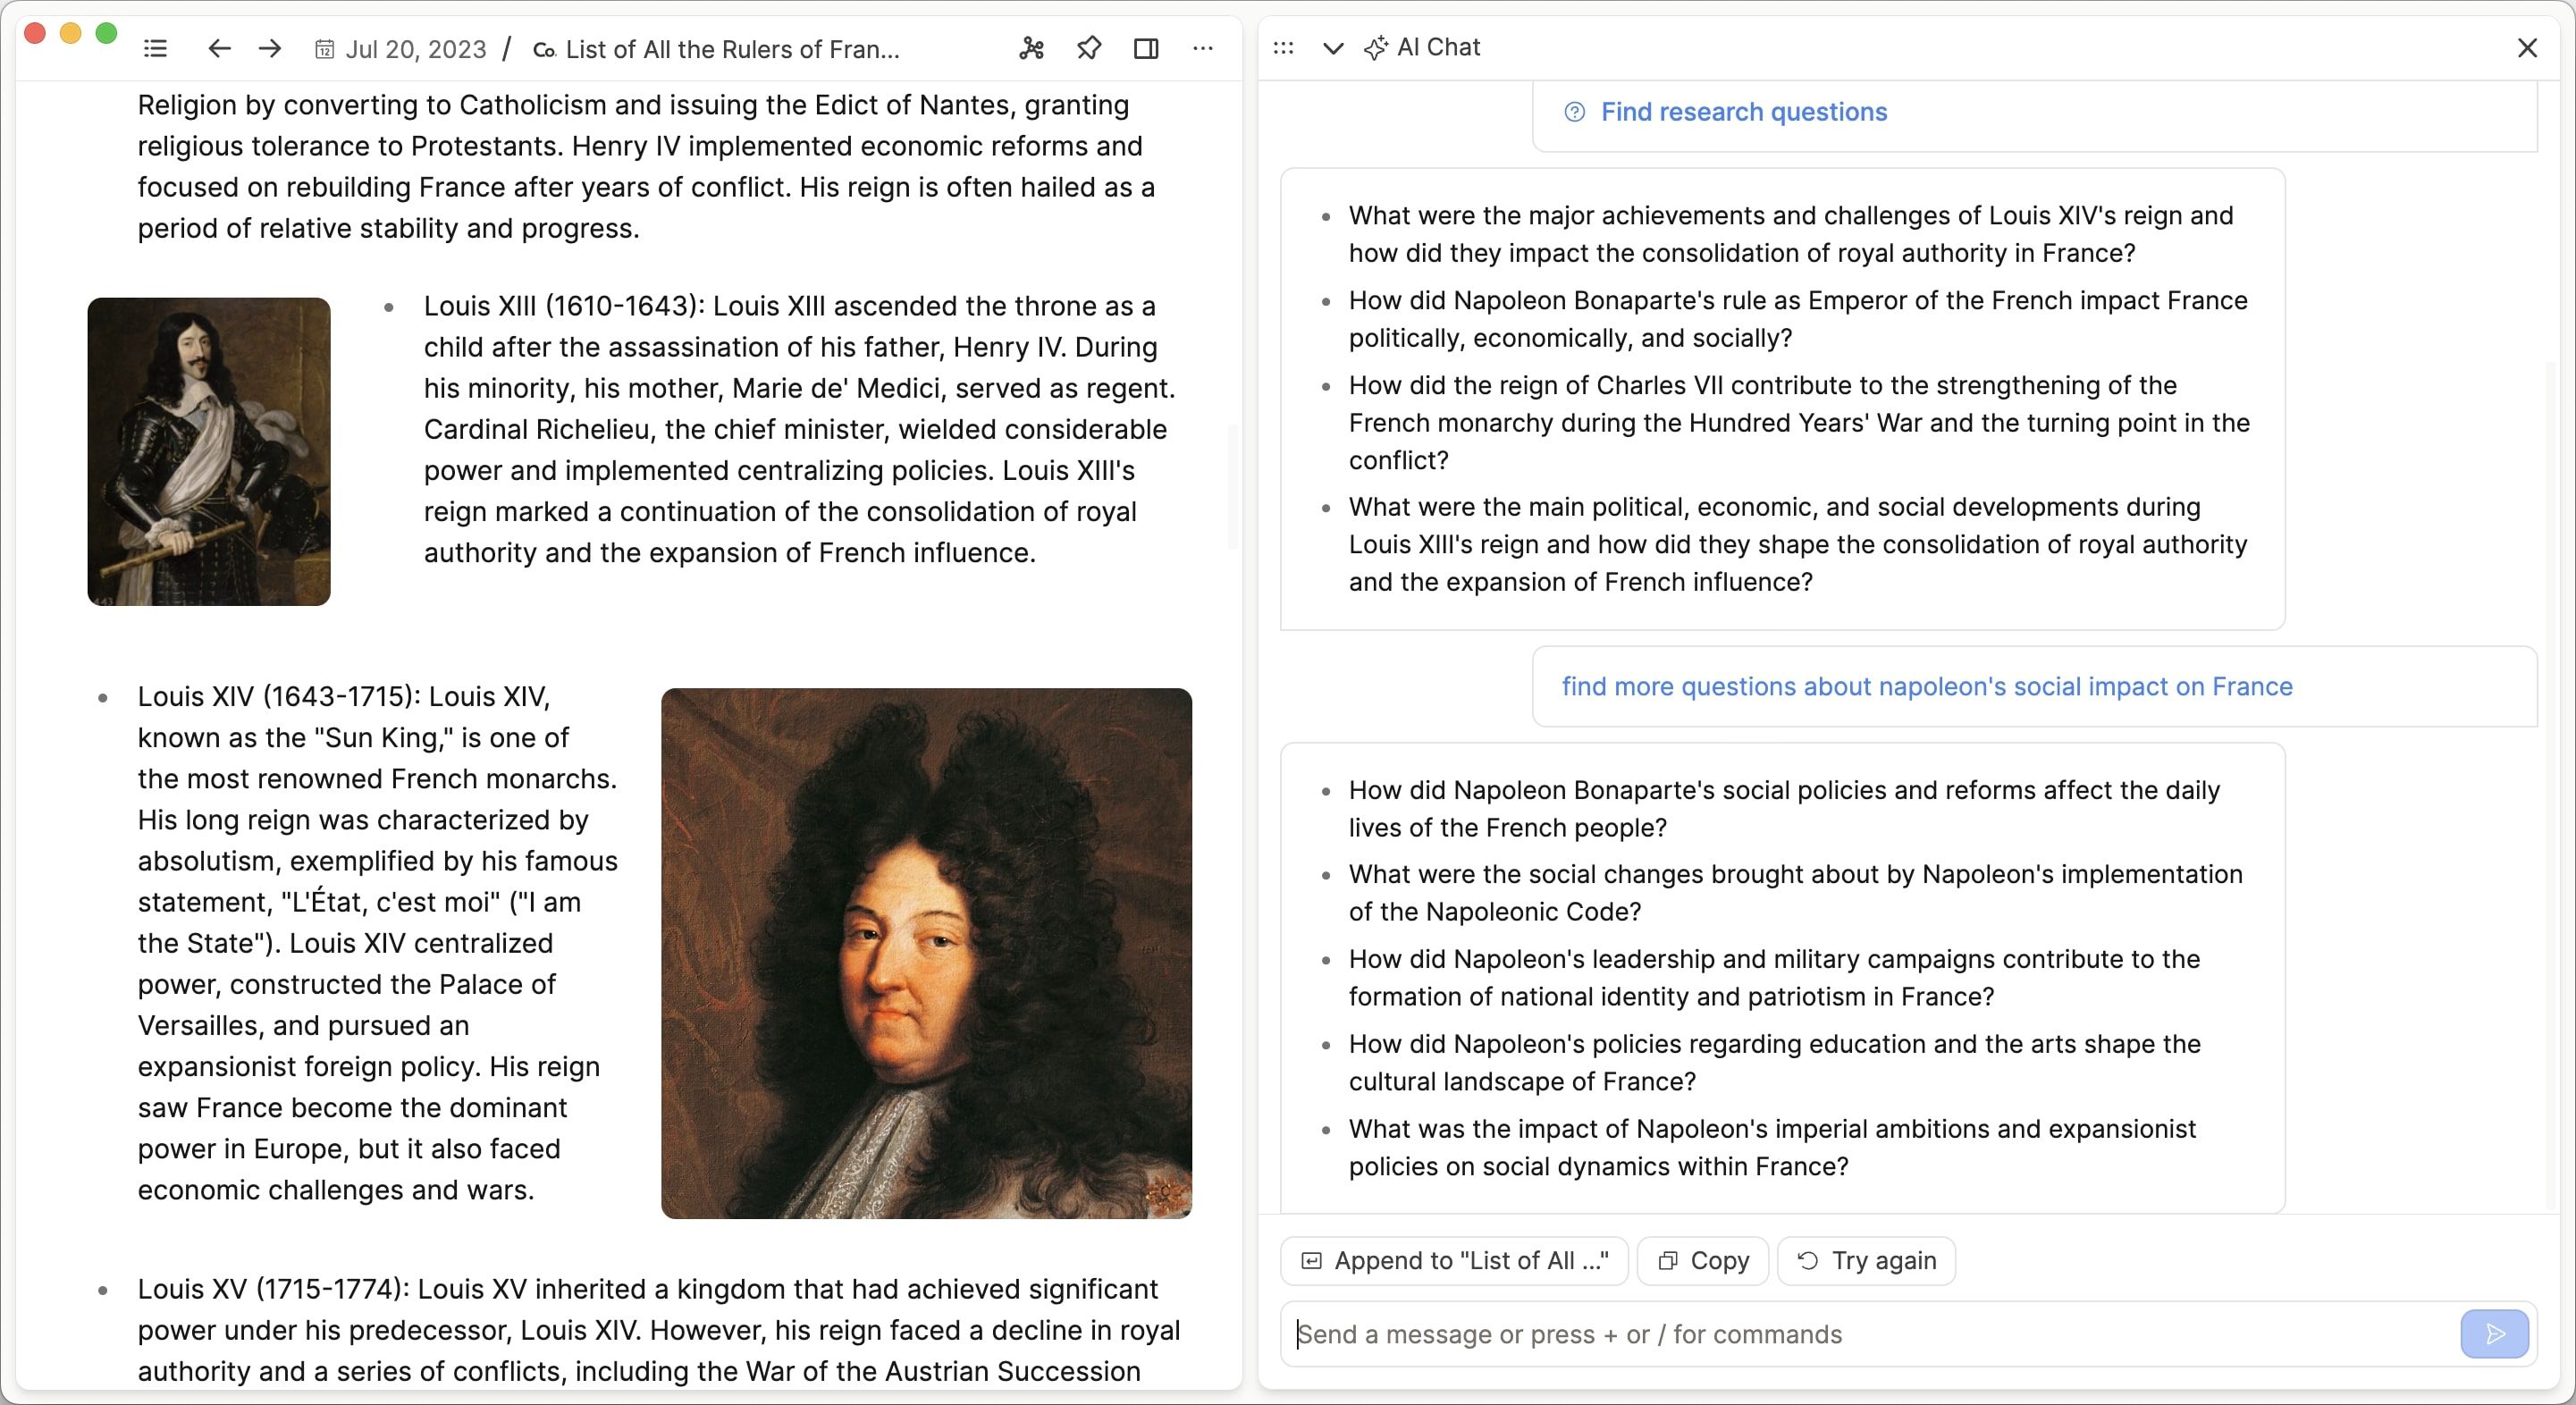Go back with left arrow
This screenshot has width=2576, height=1405.
click(x=219, y=48)
